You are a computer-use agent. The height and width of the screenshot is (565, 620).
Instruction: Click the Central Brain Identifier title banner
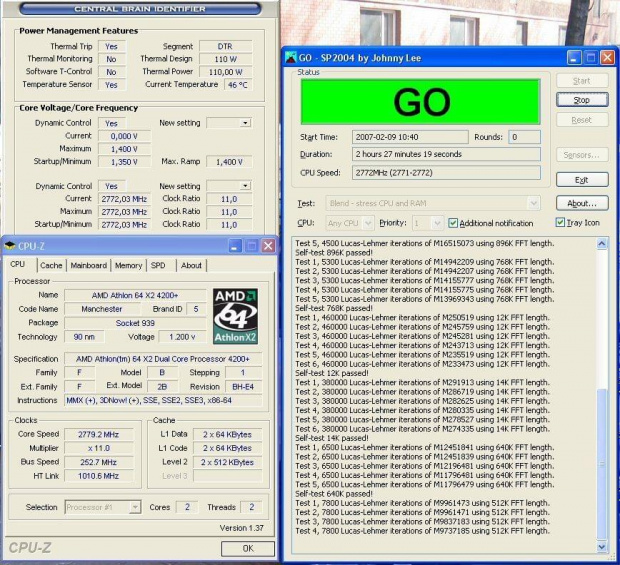pos(140,9)
